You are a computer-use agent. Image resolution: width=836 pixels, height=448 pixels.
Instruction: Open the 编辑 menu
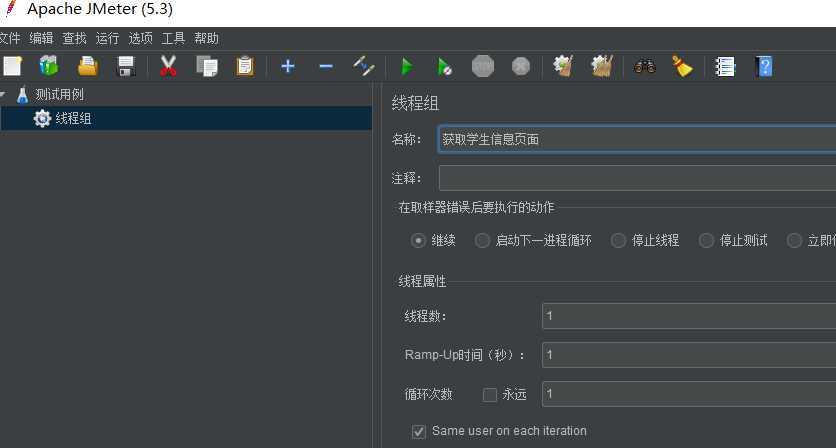(41, 38)
